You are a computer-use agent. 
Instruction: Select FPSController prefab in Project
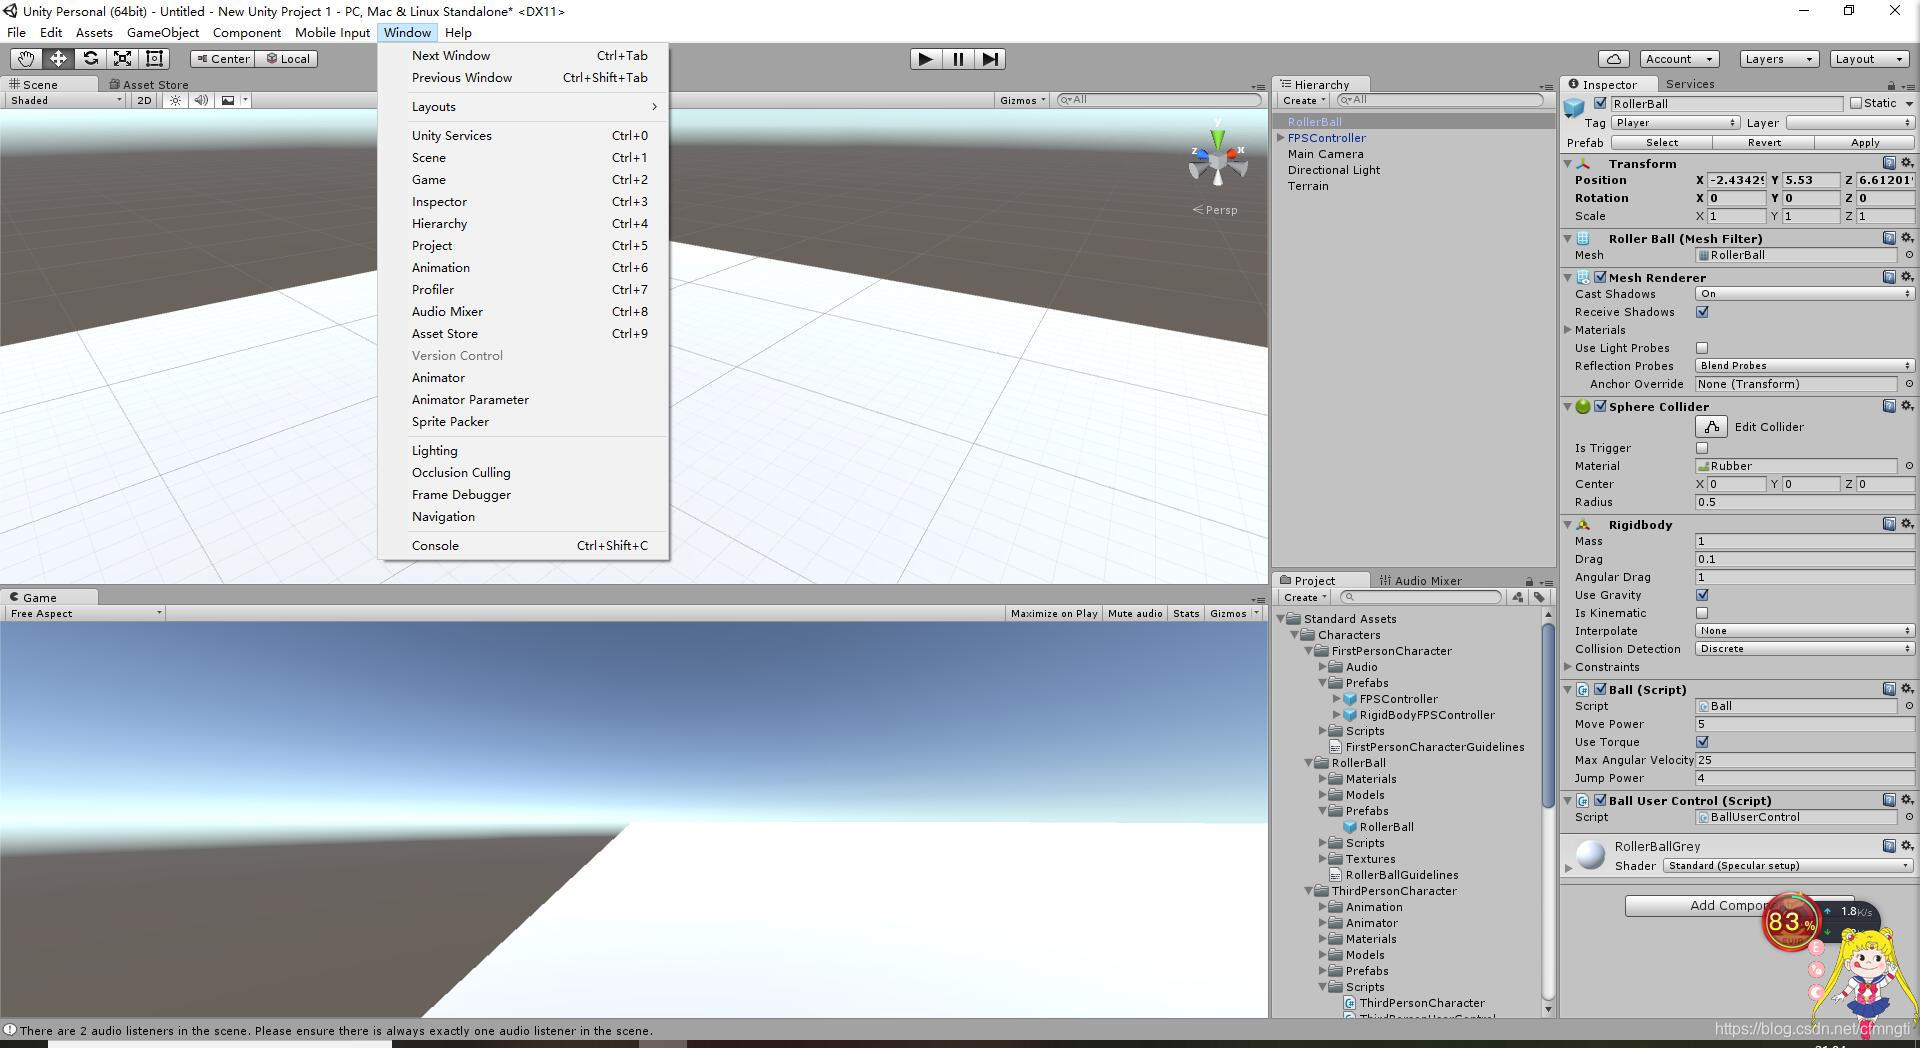(x=1398, y=699)
